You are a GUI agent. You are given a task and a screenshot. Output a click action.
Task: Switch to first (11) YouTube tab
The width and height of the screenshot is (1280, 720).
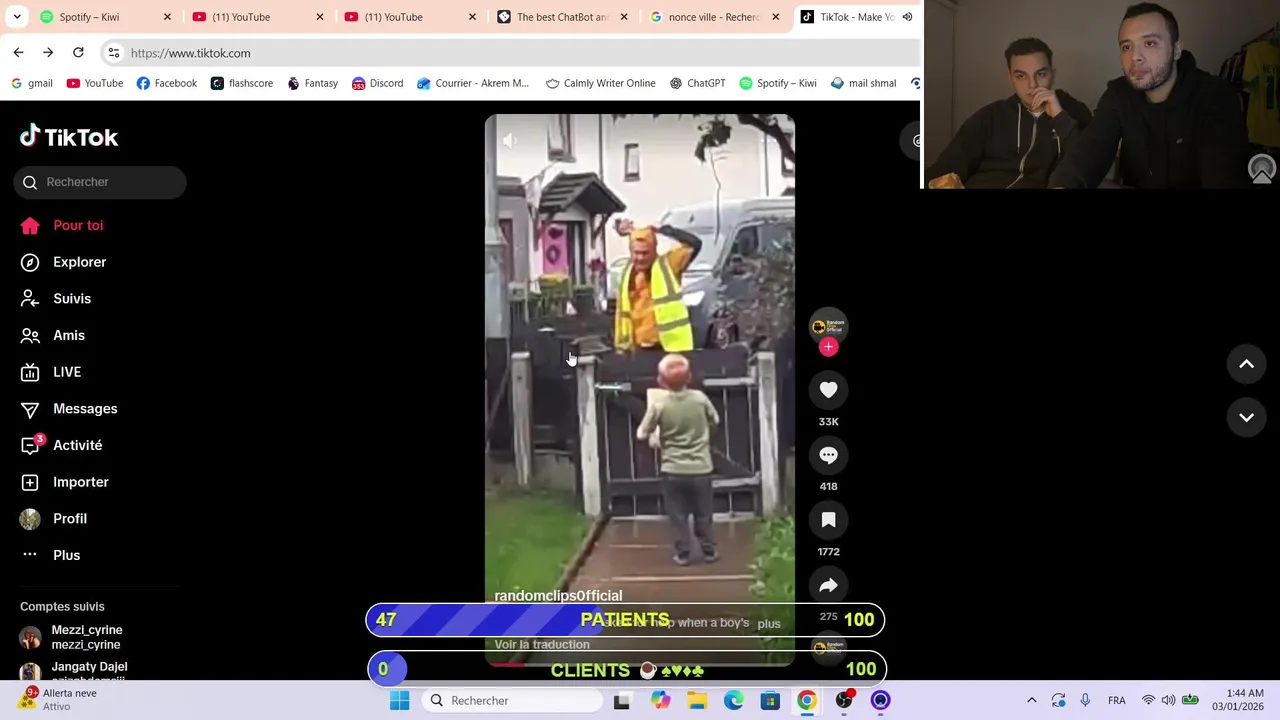(258, 17)
